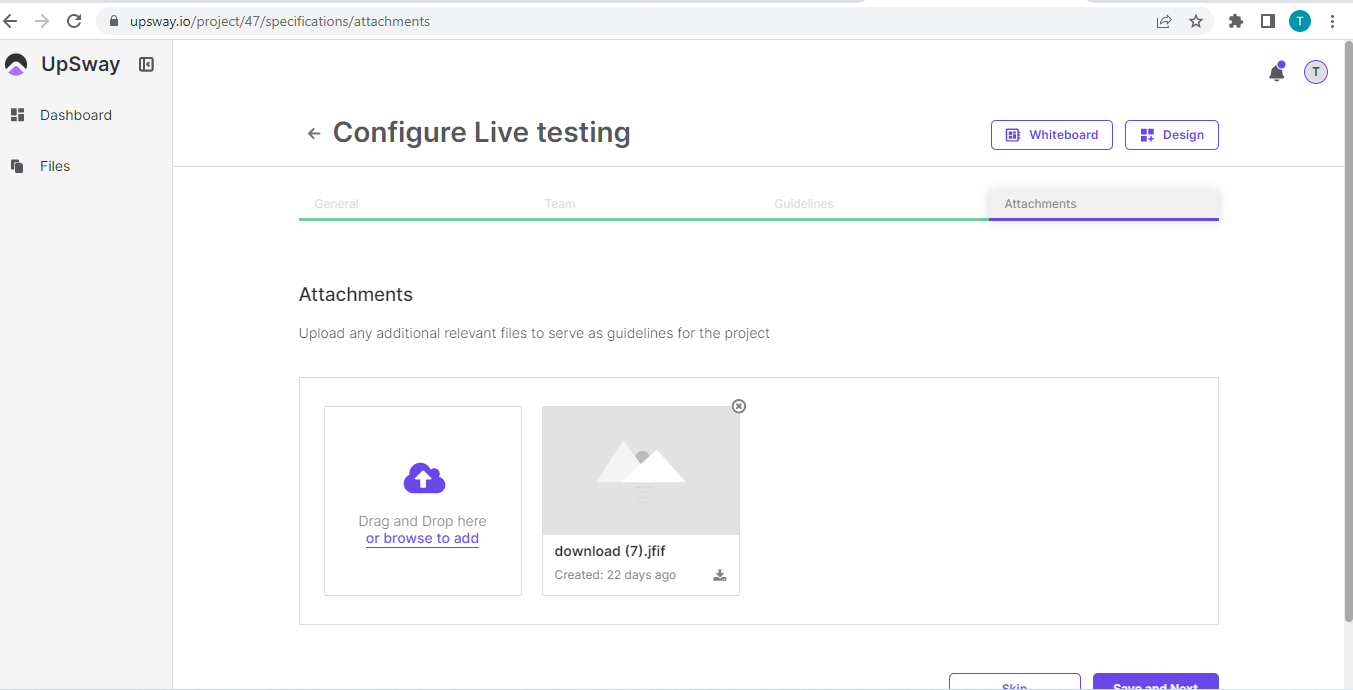
Task: Click the user avatar in the app header
Action: 1315,72
